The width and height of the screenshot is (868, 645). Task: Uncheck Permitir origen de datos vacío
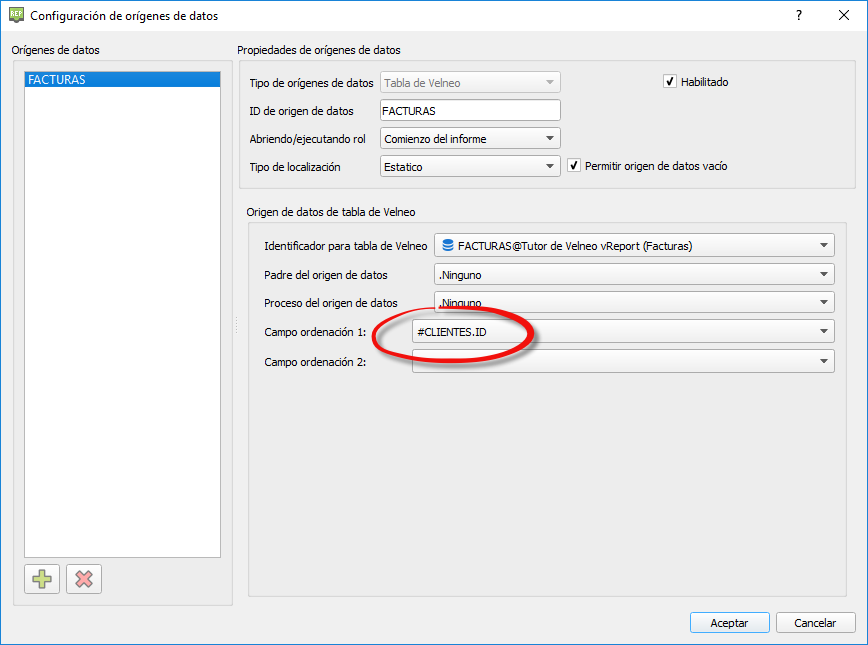[x=574, y=166]
